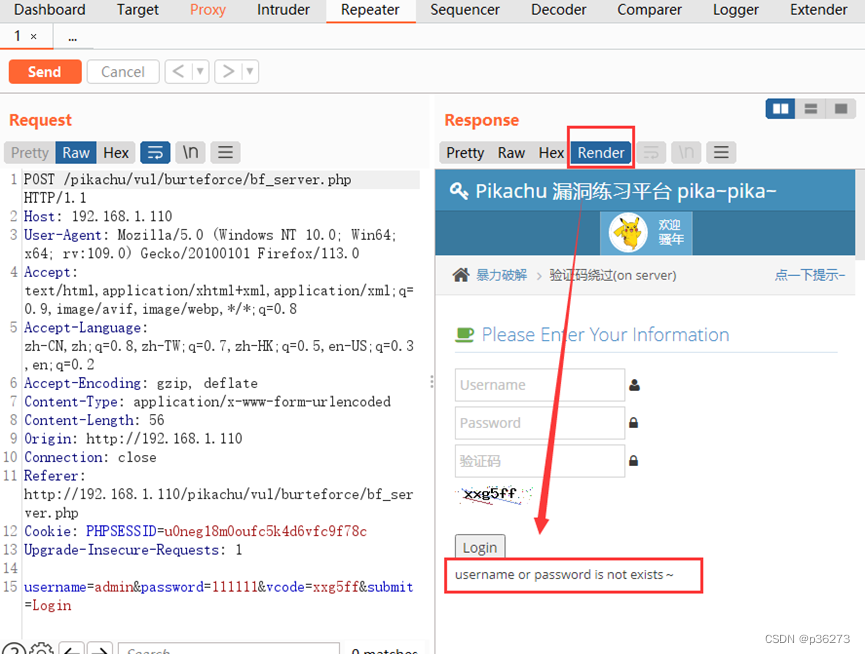
Task: Click the Cancel button
Action: coord(122,72)
